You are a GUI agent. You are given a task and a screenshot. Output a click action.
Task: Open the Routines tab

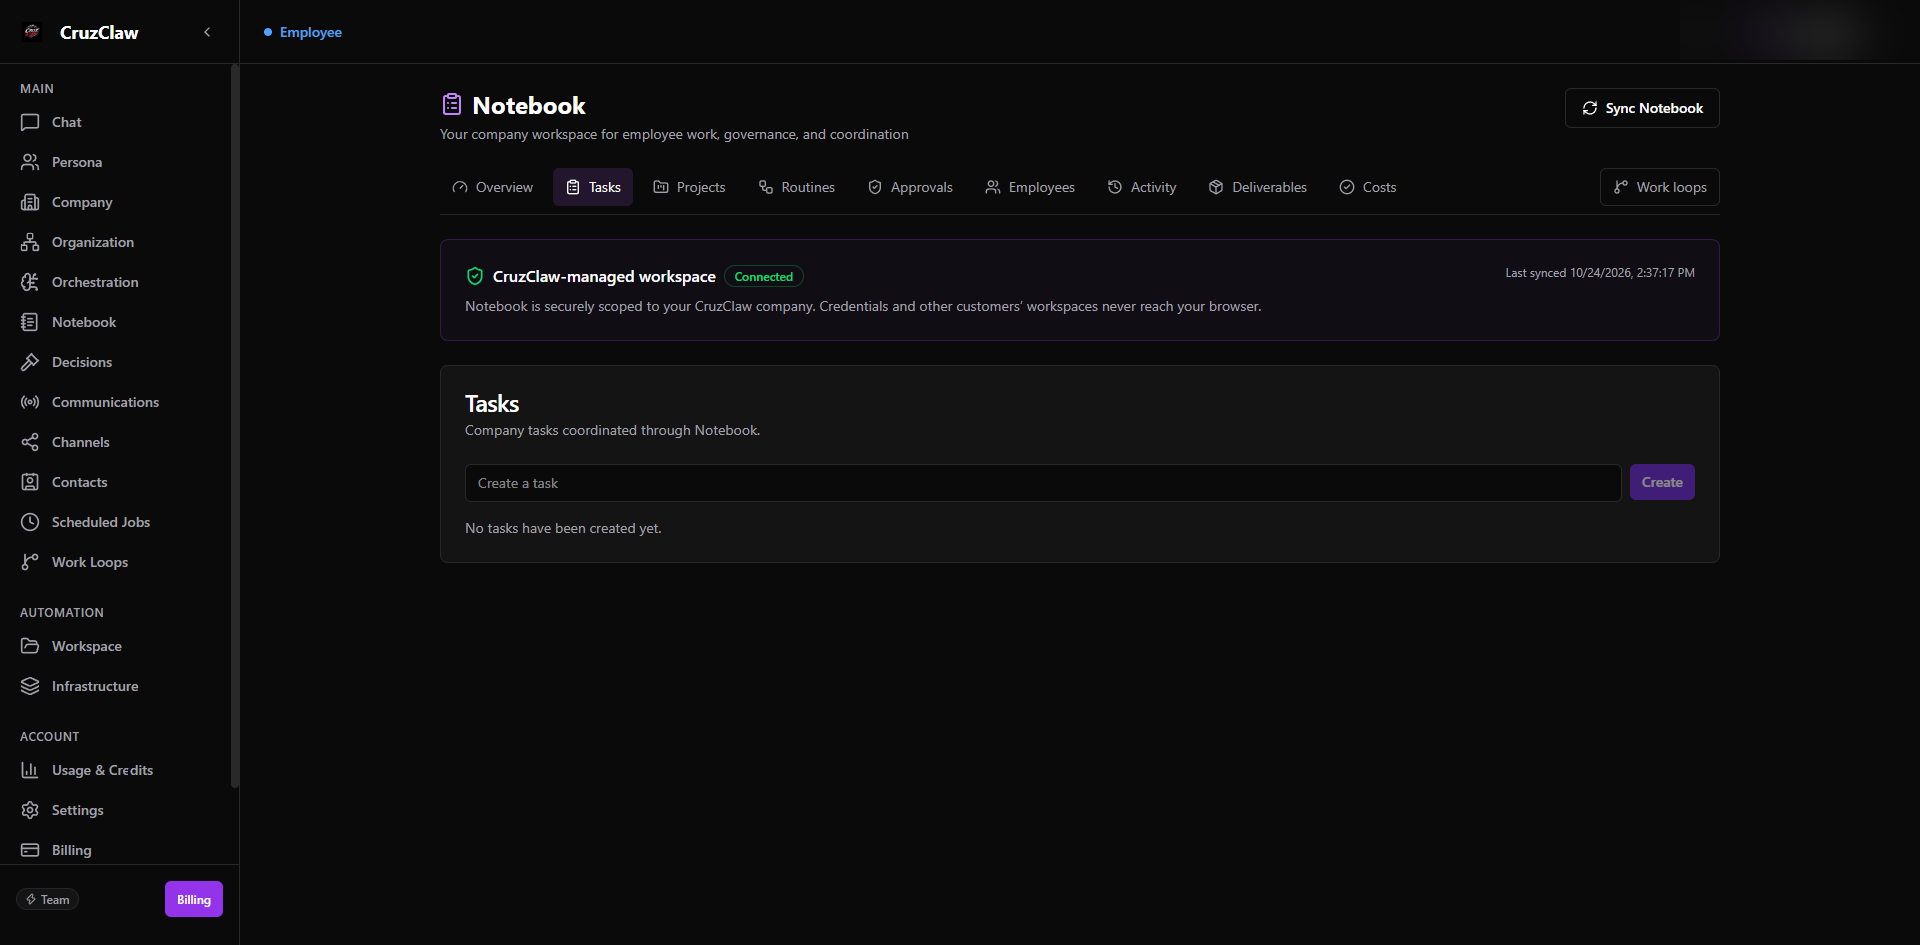(x=796, y=187)
